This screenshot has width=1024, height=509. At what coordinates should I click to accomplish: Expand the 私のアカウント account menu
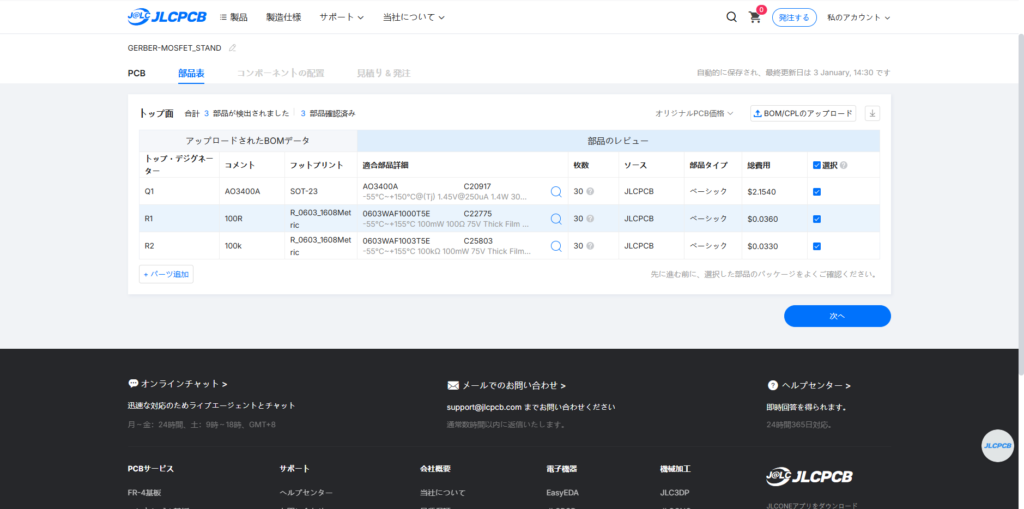pos(858,17)
